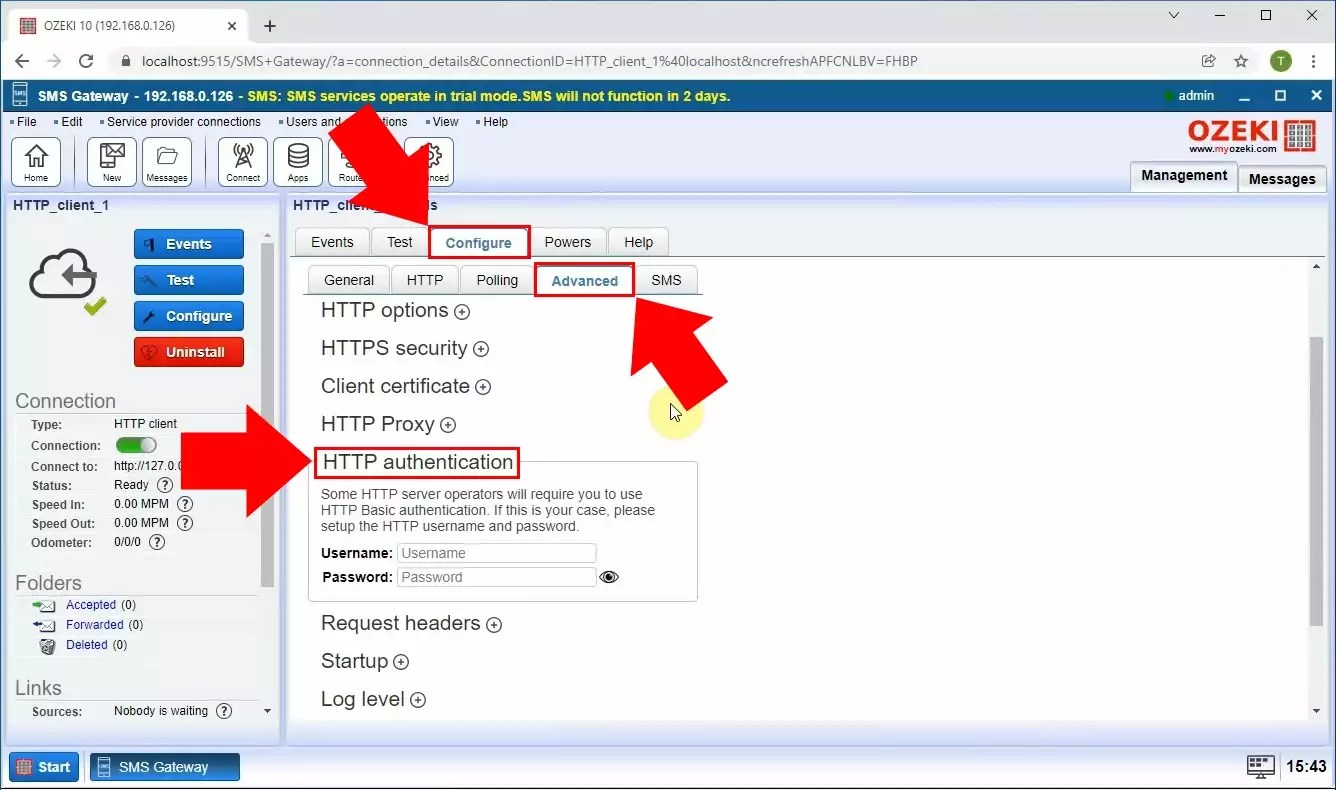Screen dimensions: 1336x790
Task: Open the View menu
Action: [443, 122]
